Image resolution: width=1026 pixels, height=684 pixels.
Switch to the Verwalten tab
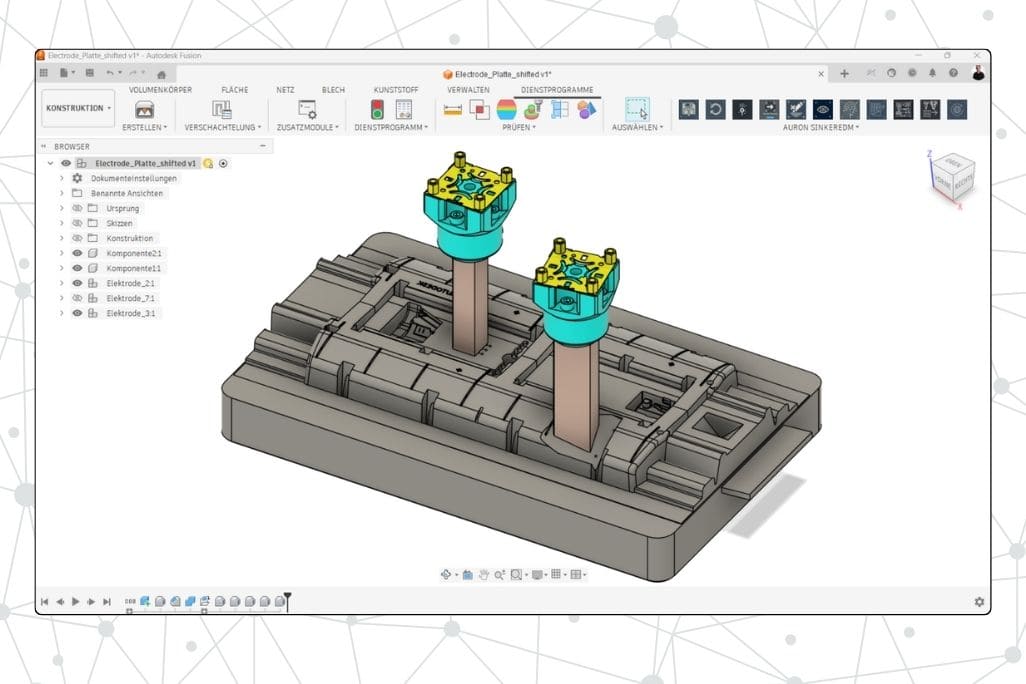pos(469,90)
